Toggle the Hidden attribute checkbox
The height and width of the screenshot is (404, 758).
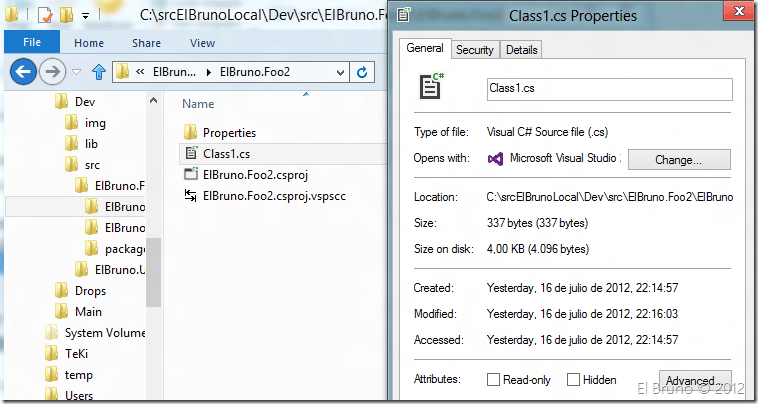point(573,380)
